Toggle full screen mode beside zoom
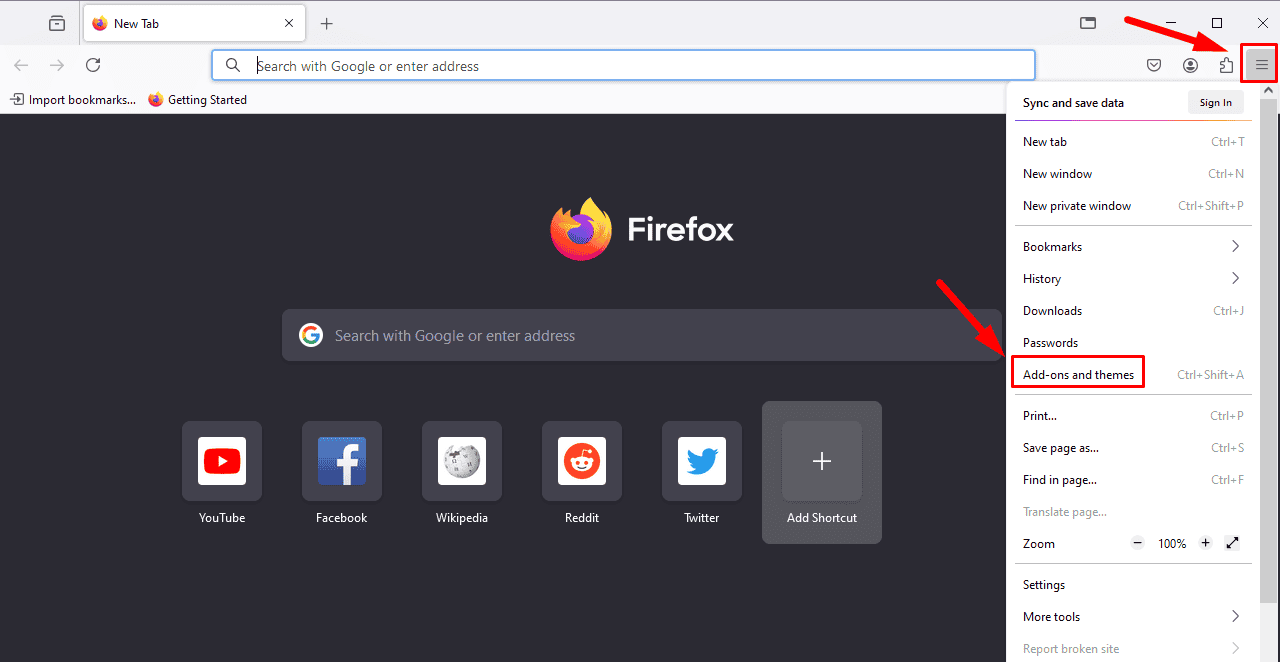 tap(1233, 543)
